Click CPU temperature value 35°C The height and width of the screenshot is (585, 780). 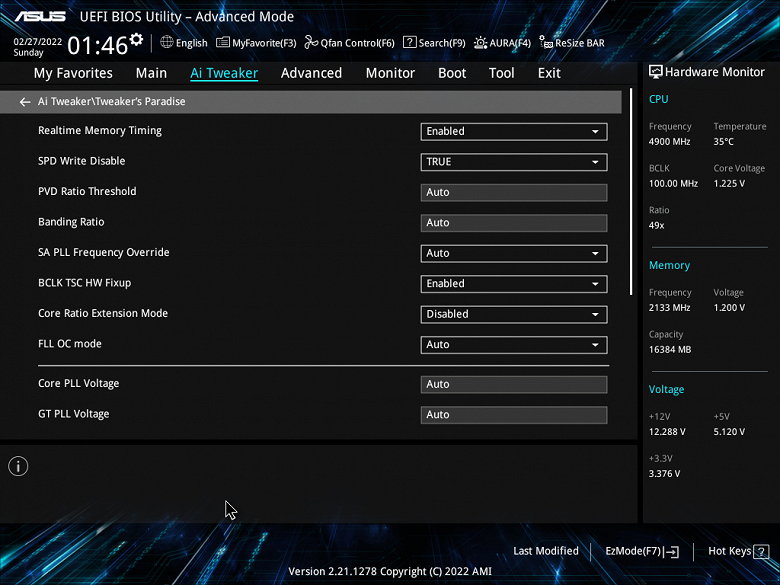click(724, 142)
